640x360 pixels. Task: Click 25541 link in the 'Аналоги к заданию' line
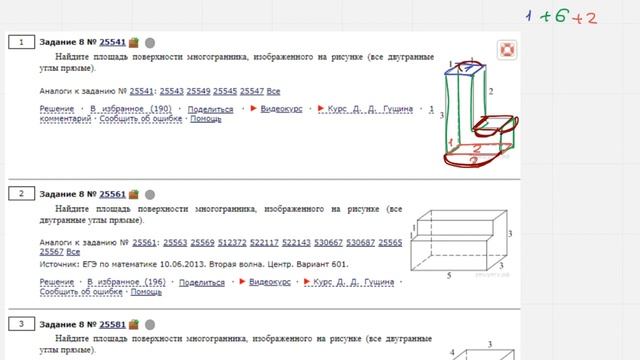[x=141, y=91]
